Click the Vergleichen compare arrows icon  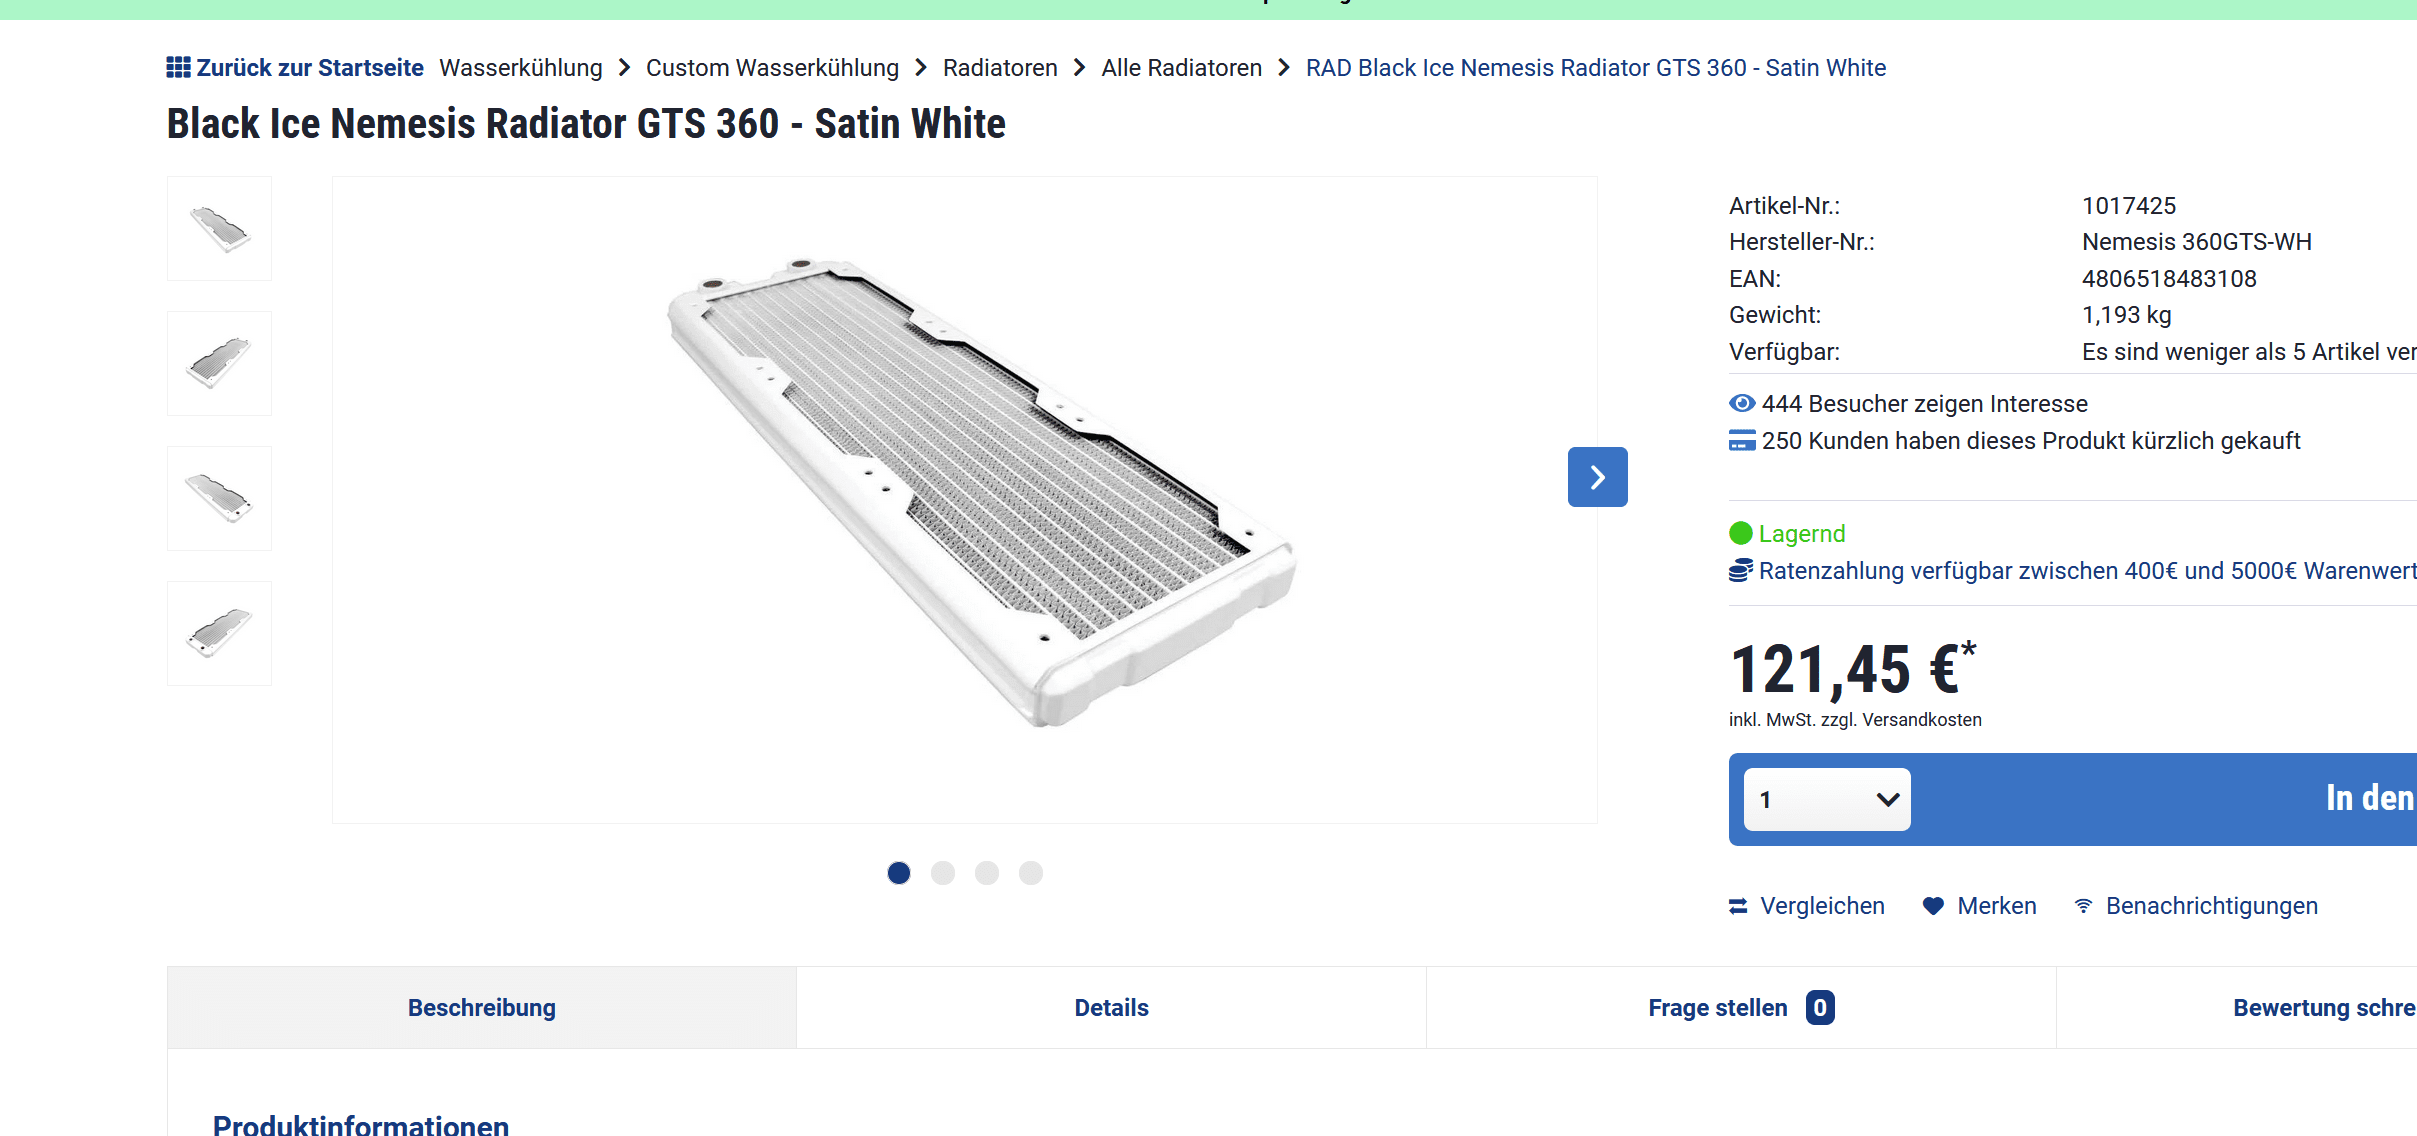click(1738, 906)
